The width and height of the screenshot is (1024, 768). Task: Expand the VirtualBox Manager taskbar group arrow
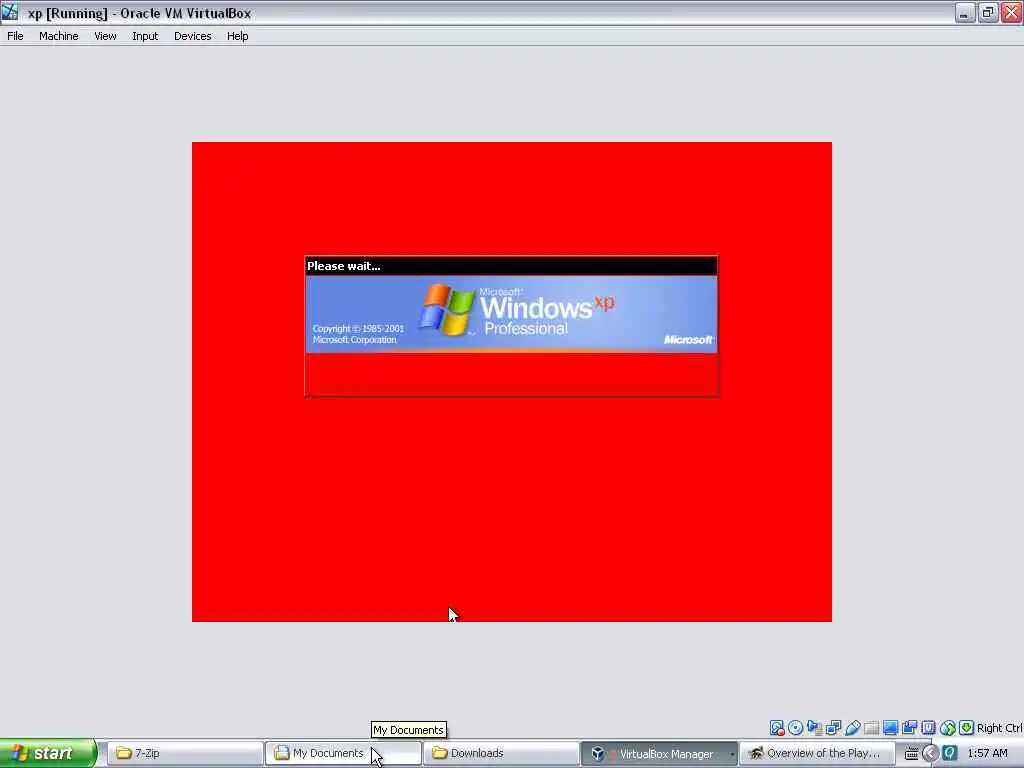click(732, 754)
